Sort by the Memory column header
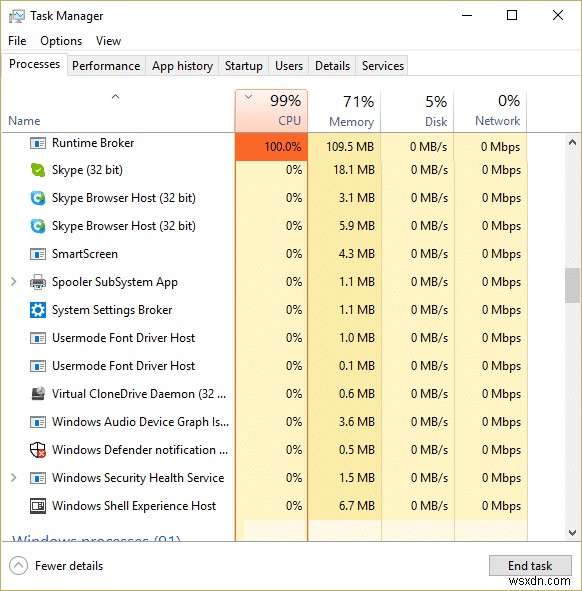 (344, 111)
